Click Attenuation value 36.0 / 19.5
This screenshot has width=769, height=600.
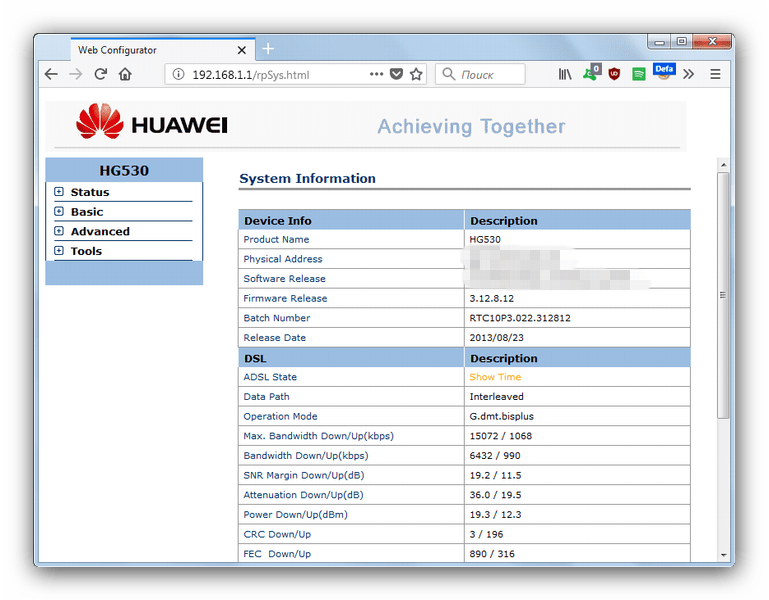pos(495,495)
